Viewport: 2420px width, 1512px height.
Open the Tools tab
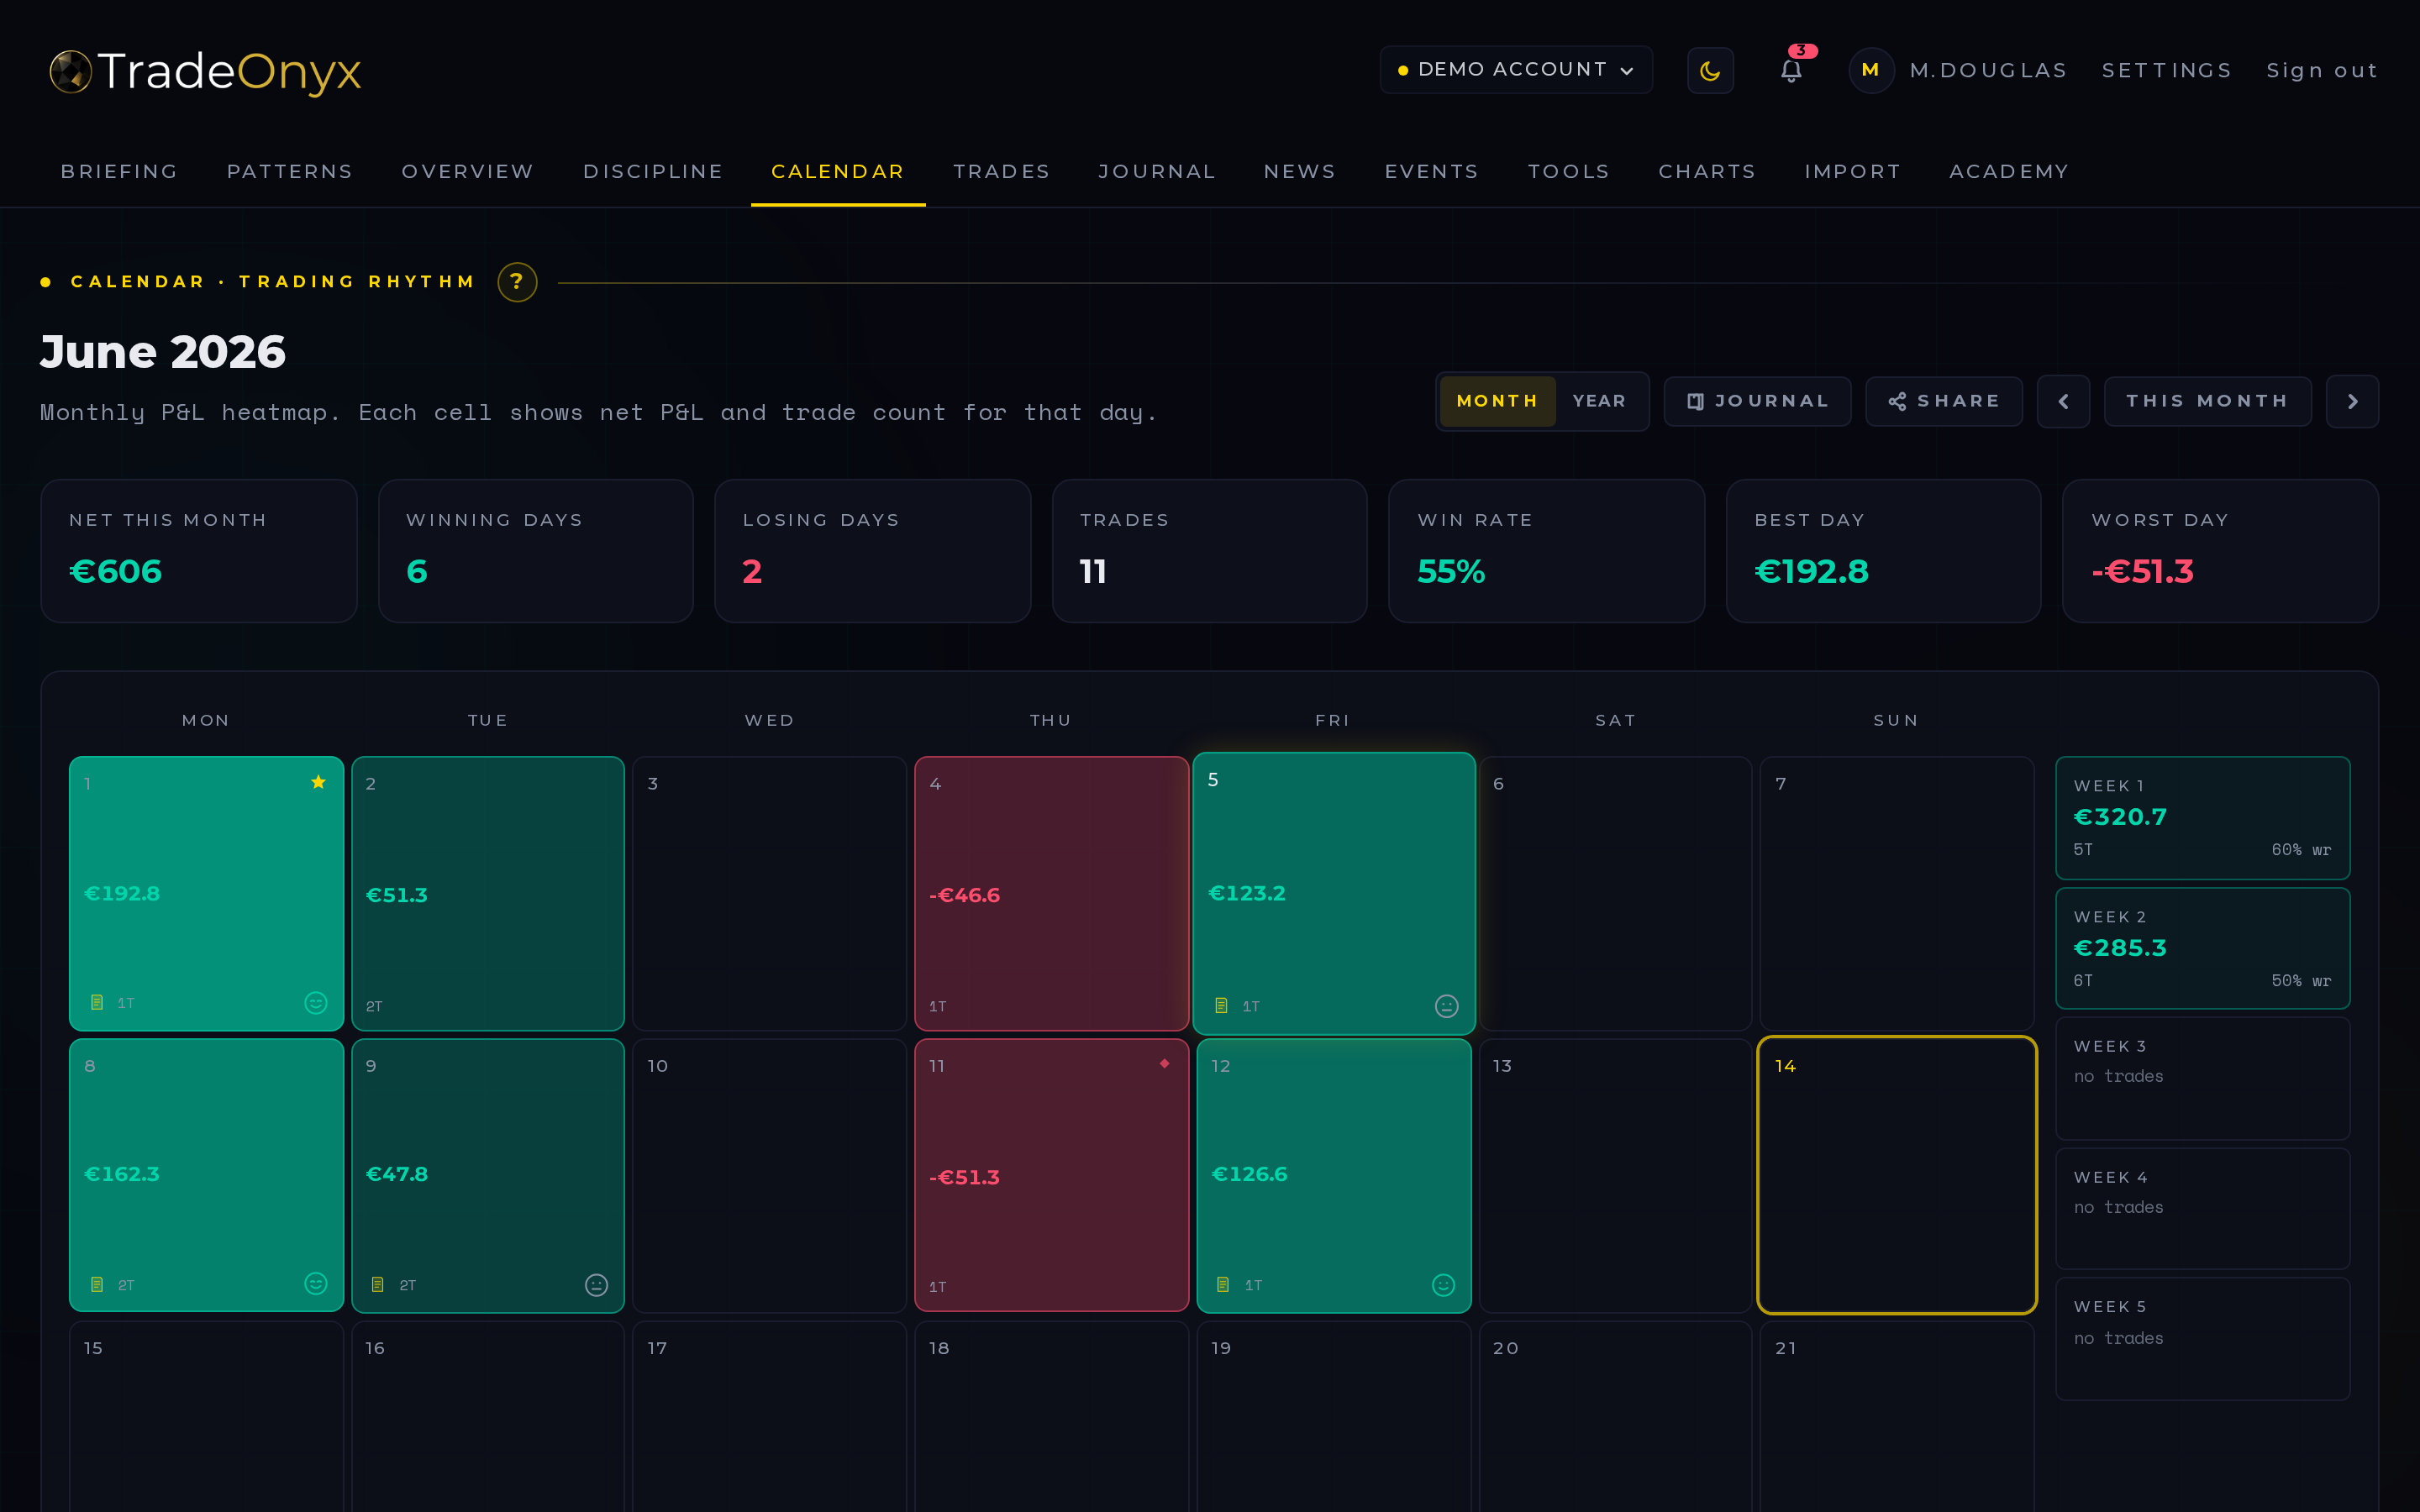(x=1569, y=171)
